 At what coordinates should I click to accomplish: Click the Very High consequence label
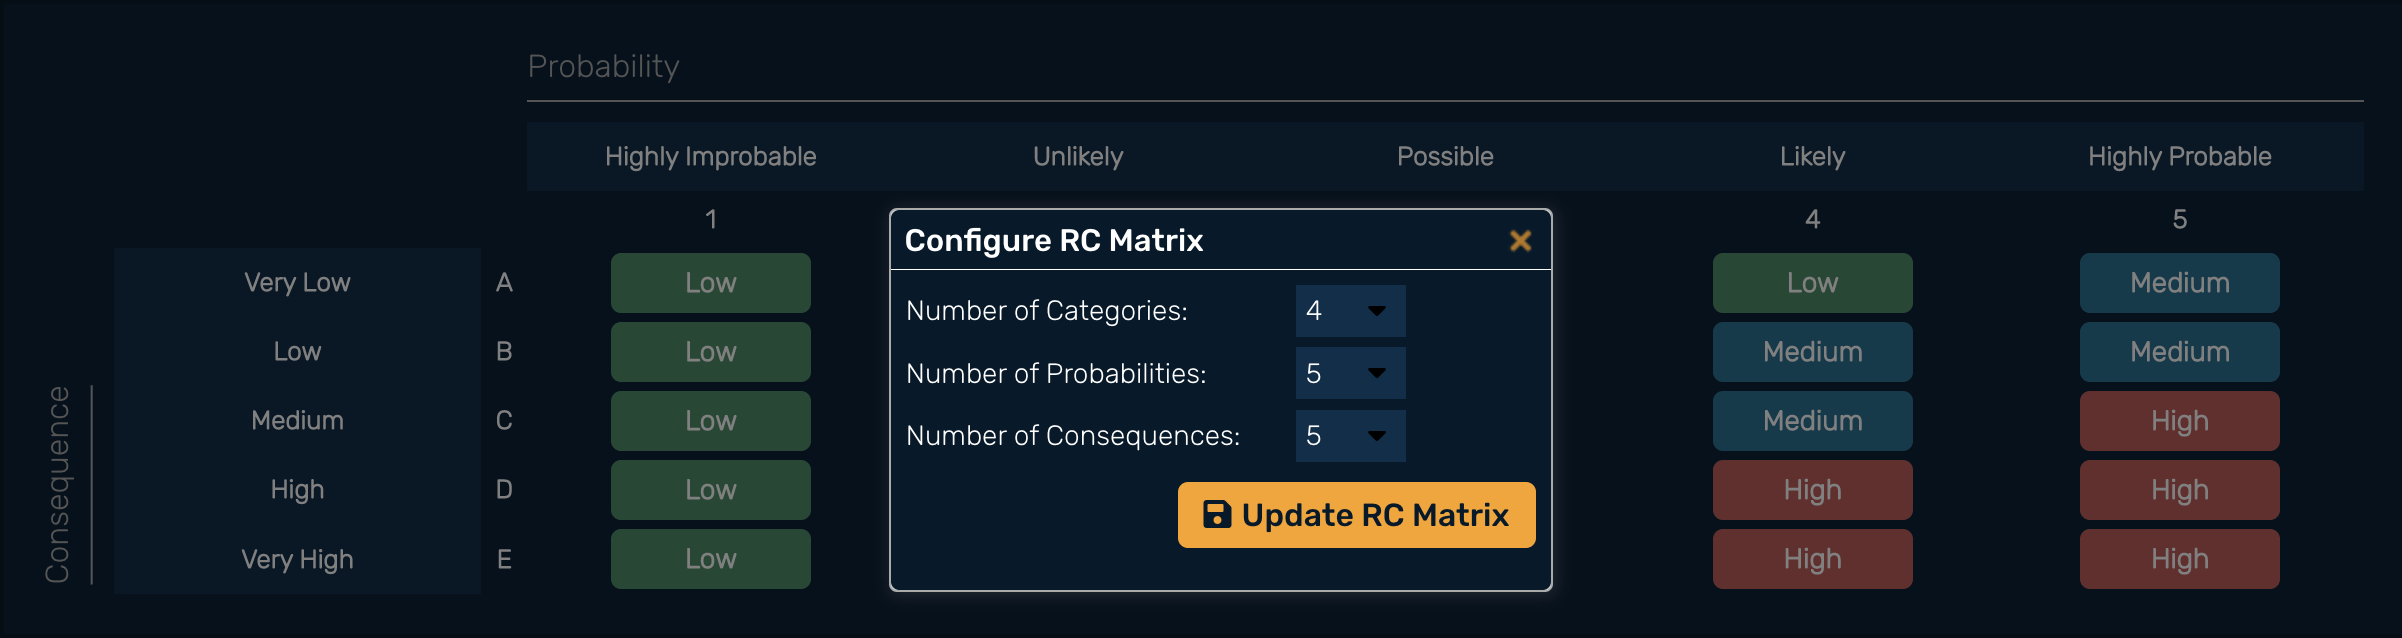coord(297,559)
